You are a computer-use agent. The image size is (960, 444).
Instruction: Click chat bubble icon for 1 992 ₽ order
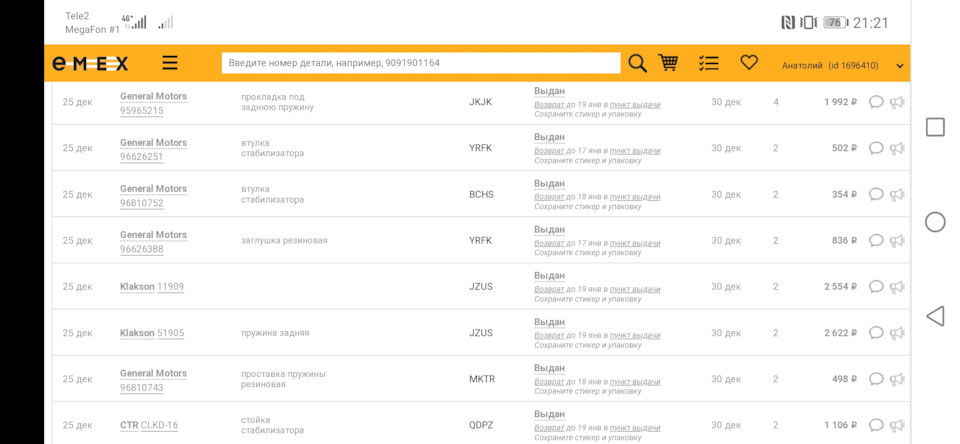876,102
